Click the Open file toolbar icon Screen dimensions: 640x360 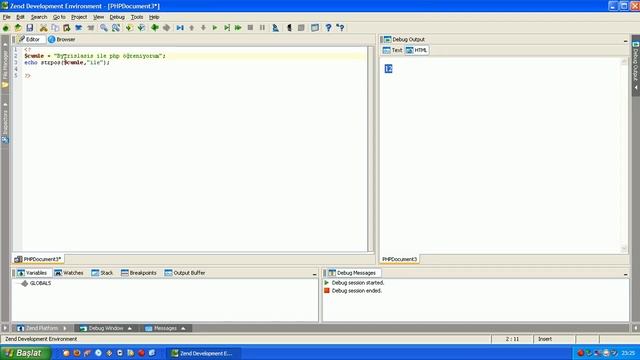click(x=18, y=28)
